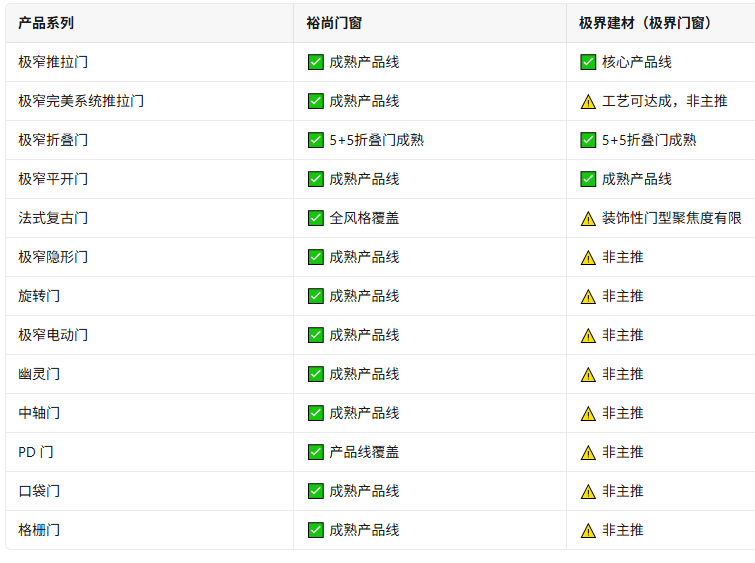Click 非主推 text in 极窄隐形门 row
Image resolution: width=755 pixels, height=563 pixels.
pyautogui.click(x=623, y=257)
